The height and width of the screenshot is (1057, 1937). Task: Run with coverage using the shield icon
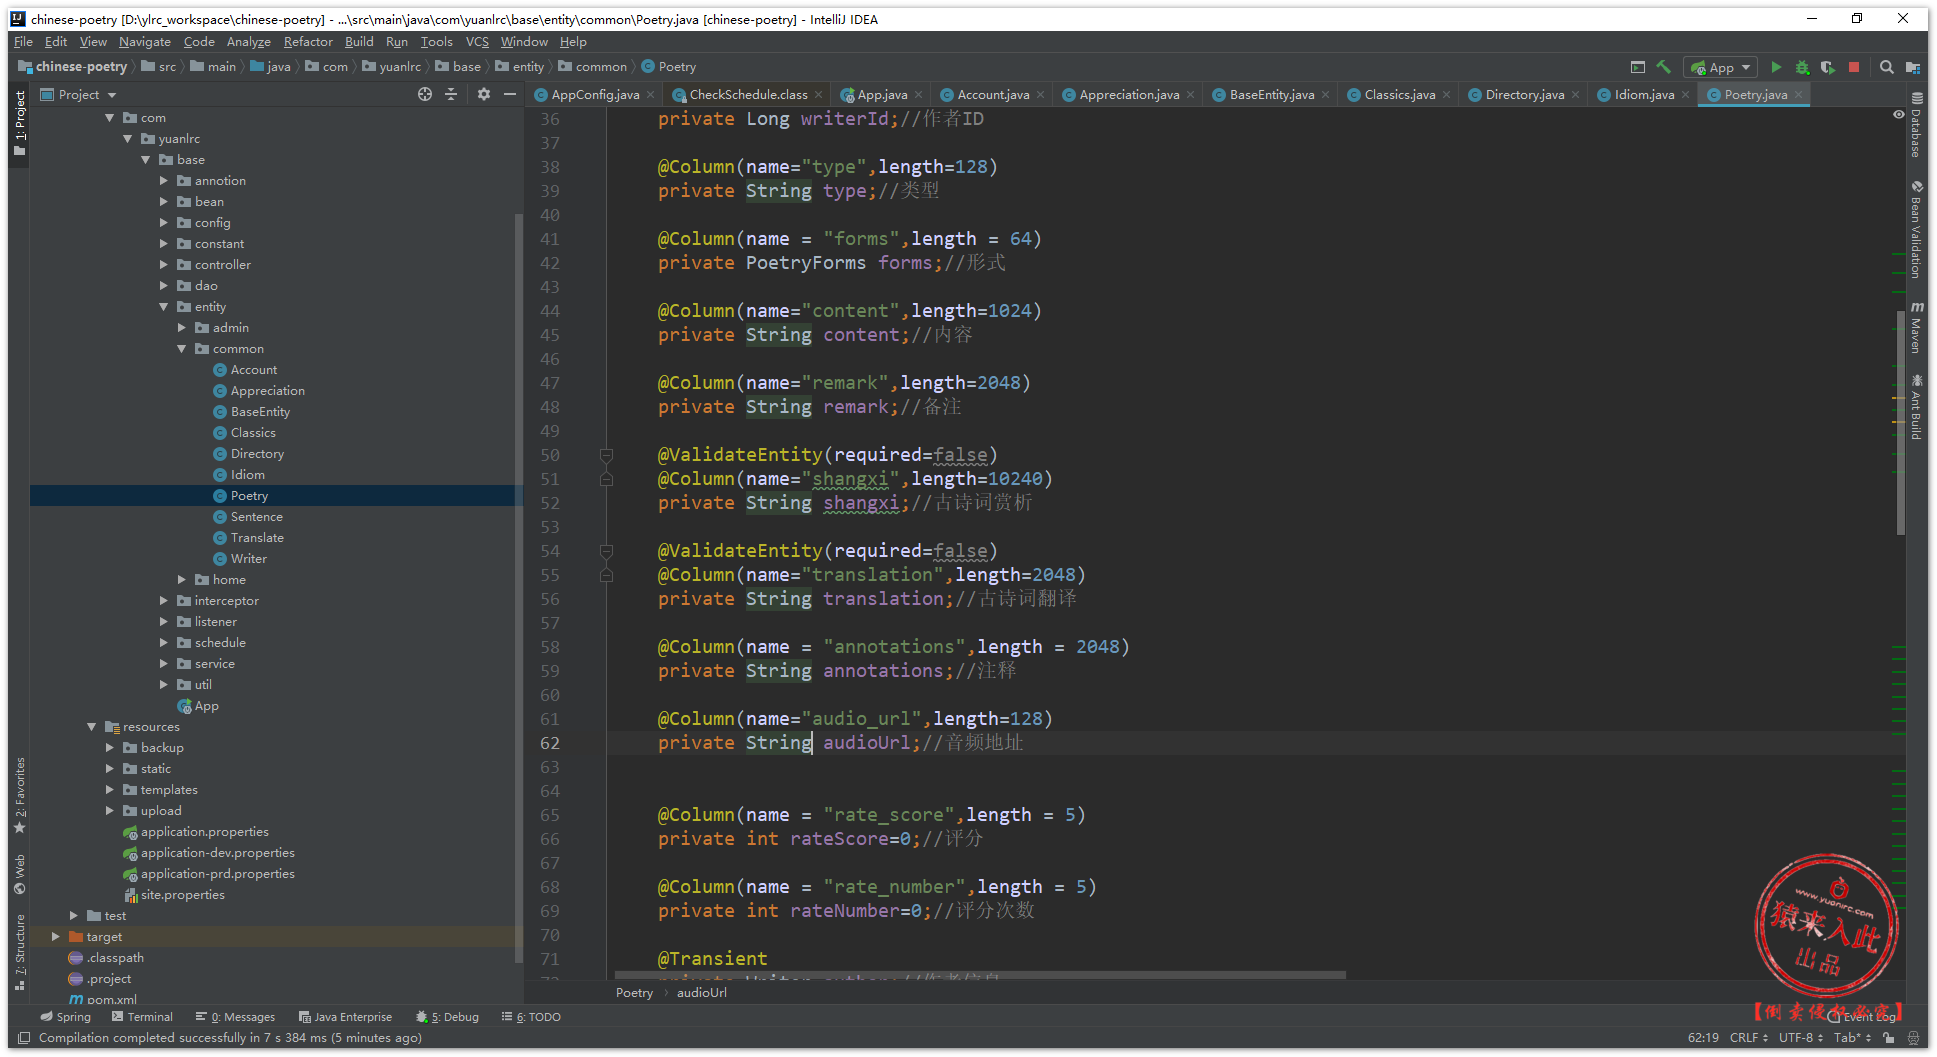point(1828,67)
